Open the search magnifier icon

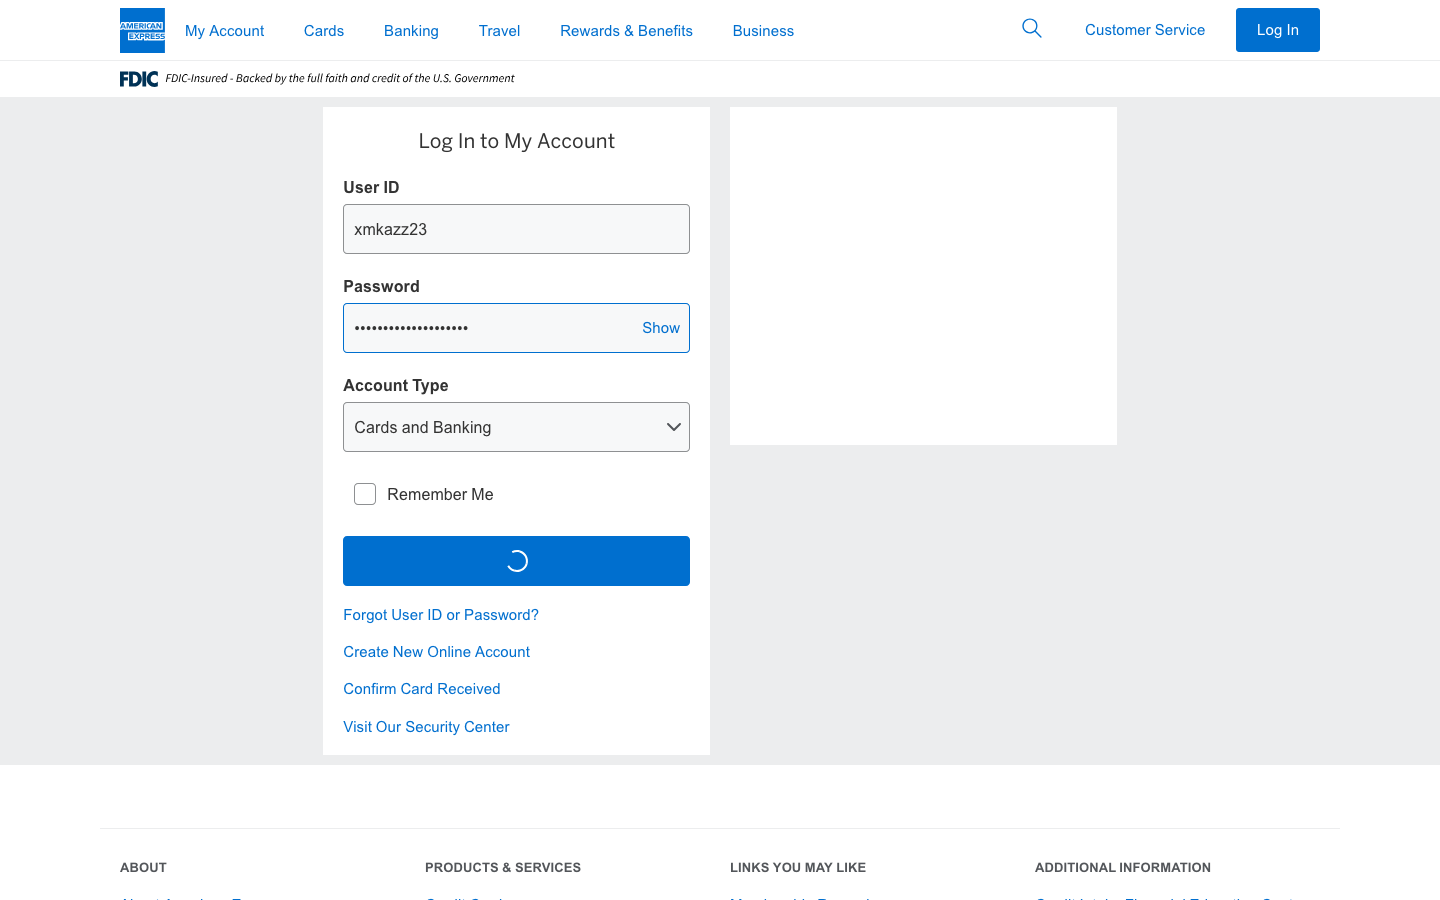click(1031, 29)
